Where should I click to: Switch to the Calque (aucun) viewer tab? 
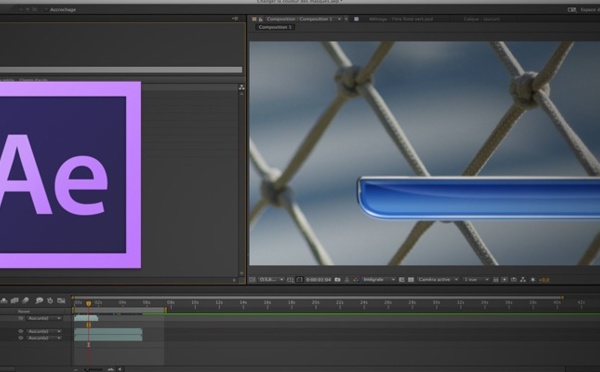pos(481,19)
